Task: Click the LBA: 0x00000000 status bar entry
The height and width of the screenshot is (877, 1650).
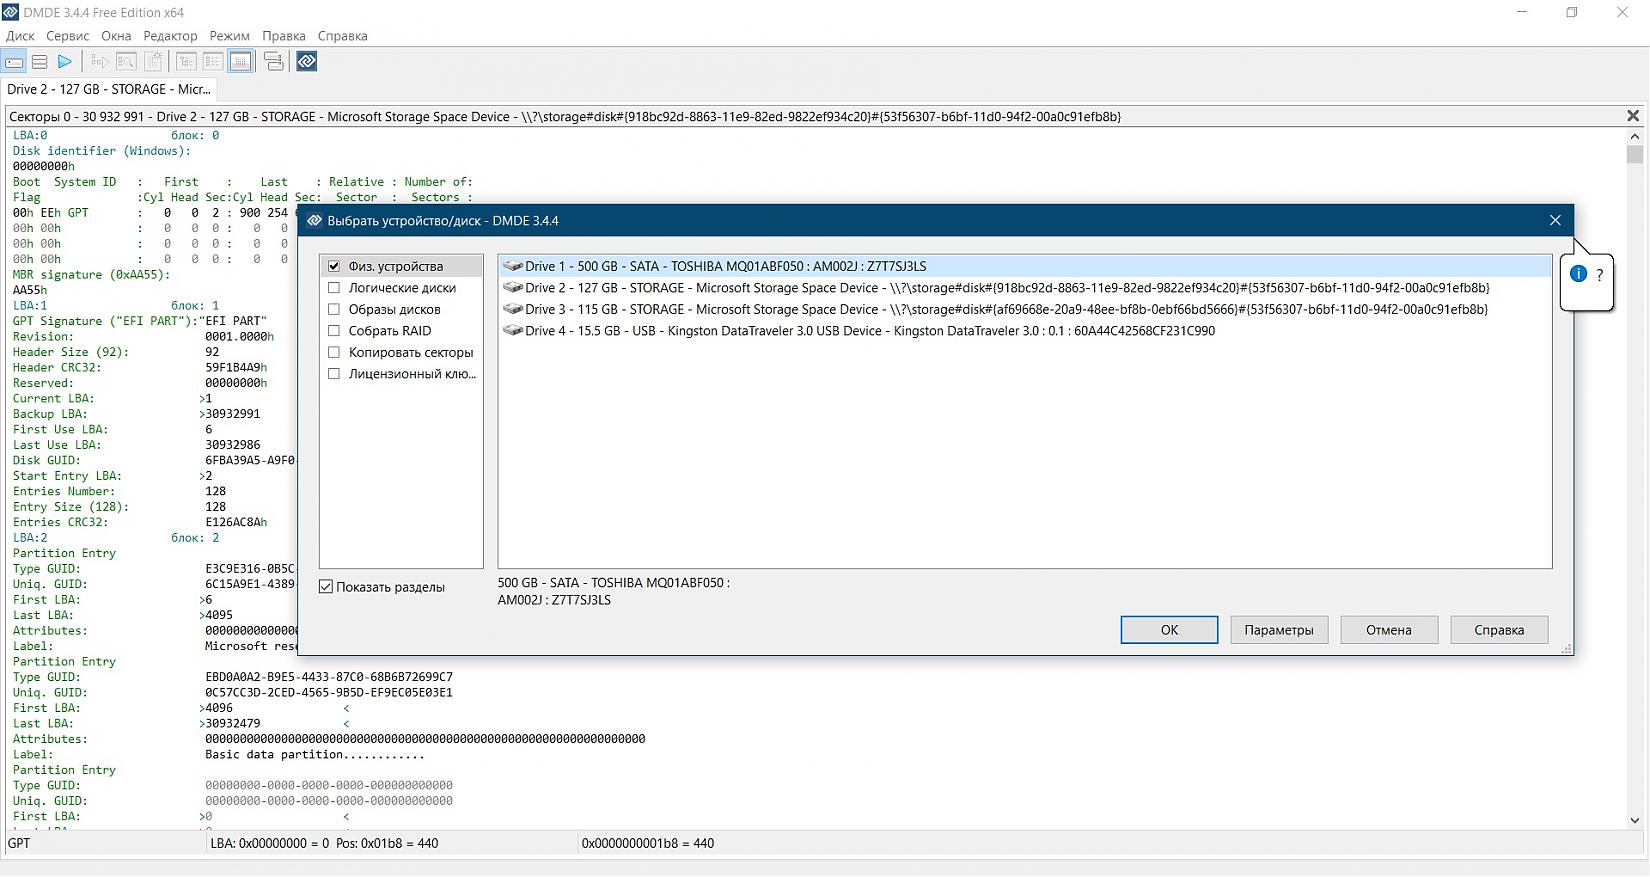Action: pos(324,843)
